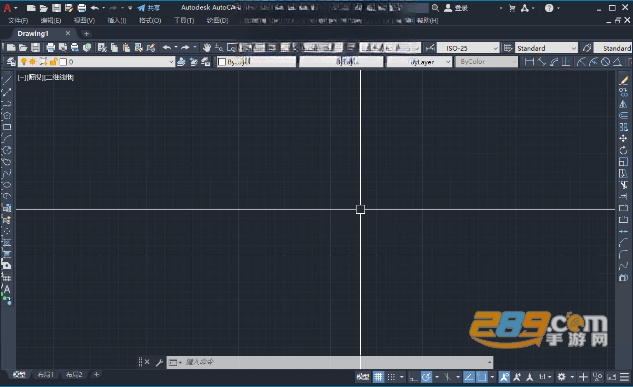The width and height of the screenshot is (633, 387).
Task: Click the quick access Plot printer icon
Action: pyautogui.click(x=82, y=8)
